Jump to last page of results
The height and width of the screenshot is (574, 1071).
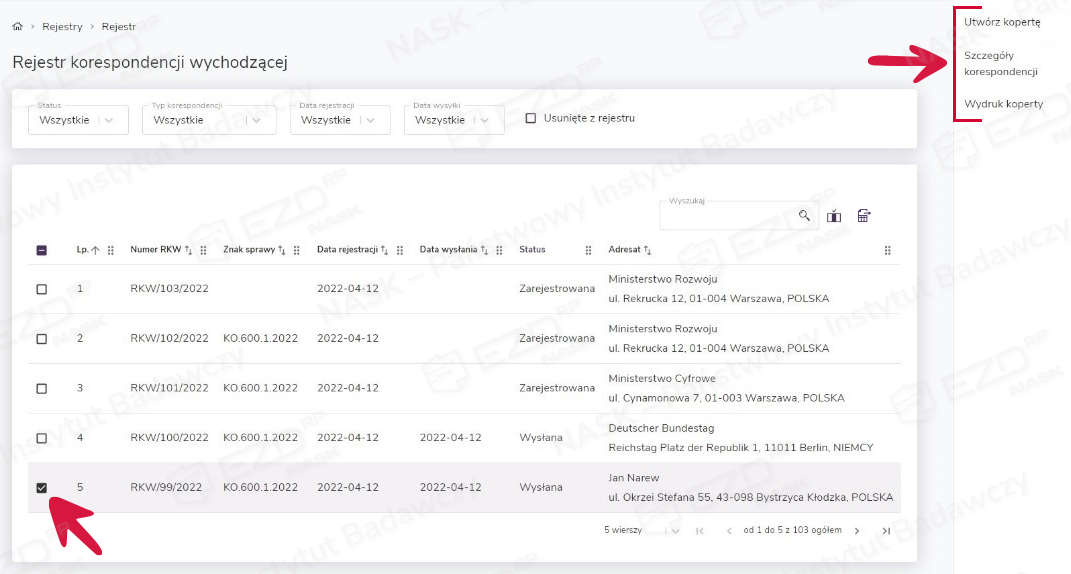886,530
